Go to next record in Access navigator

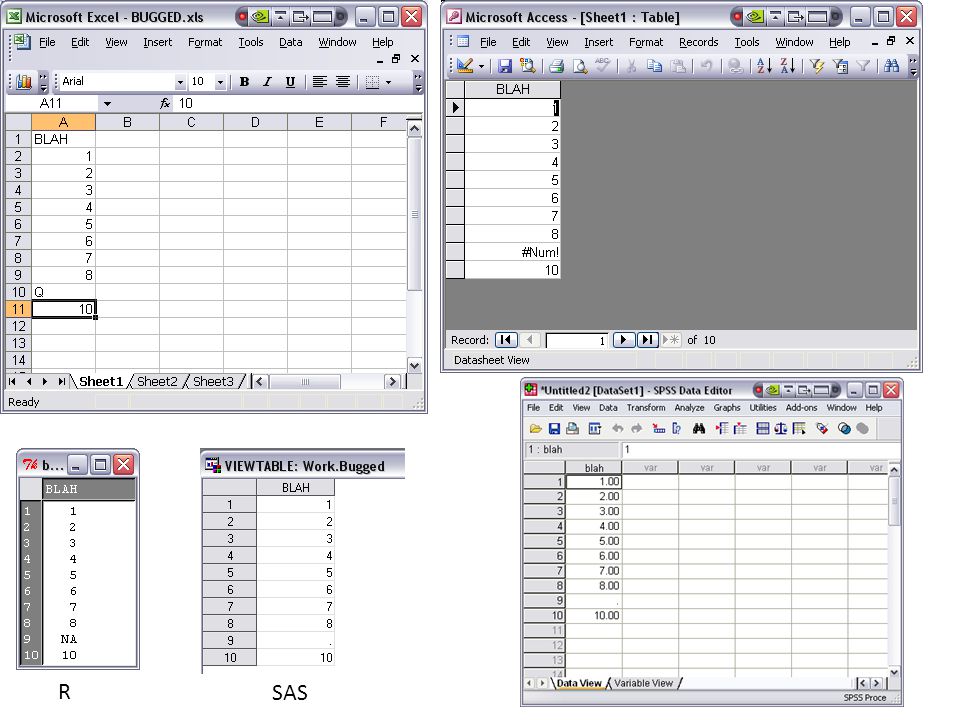click(623, 340)
